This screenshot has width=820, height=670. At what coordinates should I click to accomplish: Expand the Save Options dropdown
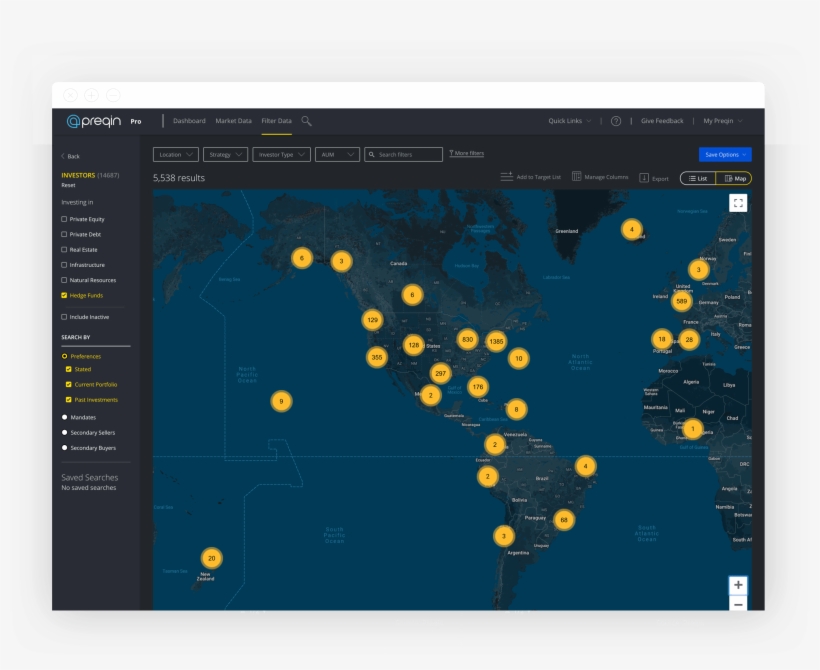(x=725, y=155)
